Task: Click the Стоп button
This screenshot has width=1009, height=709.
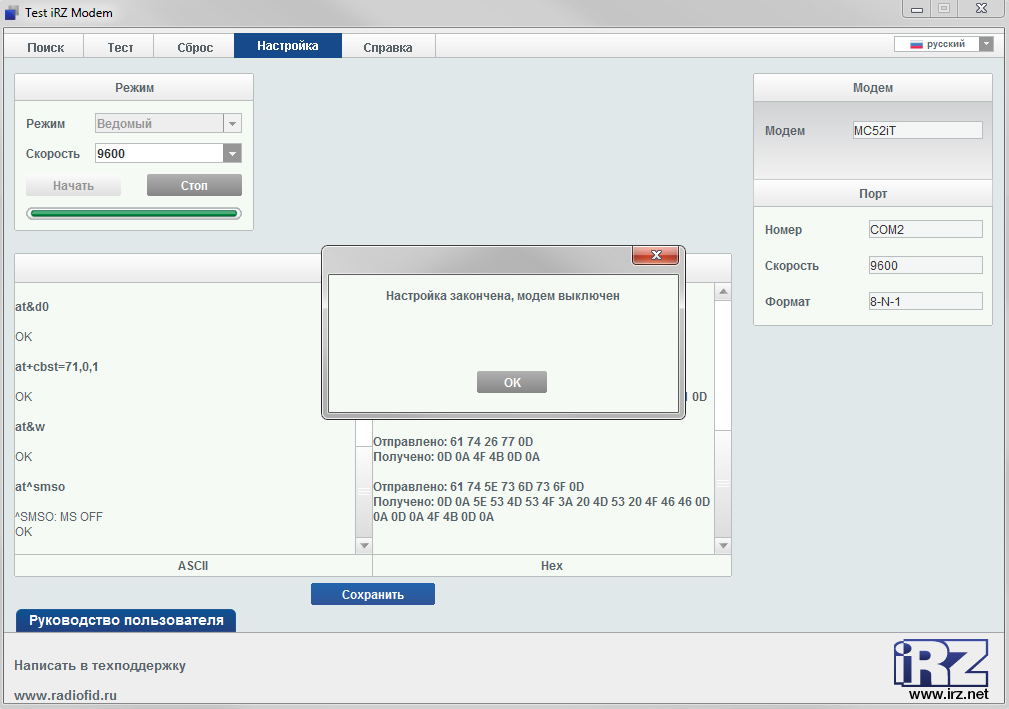Action: 194,186
